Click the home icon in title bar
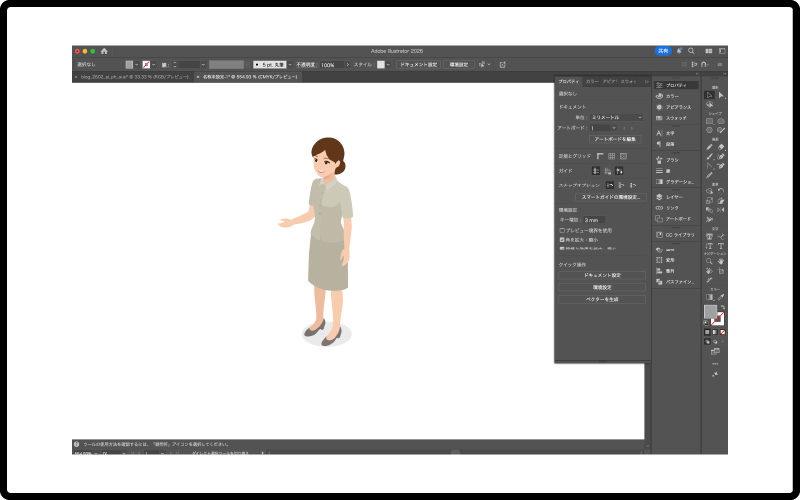 pyautogui.click(x=104, y=51)
